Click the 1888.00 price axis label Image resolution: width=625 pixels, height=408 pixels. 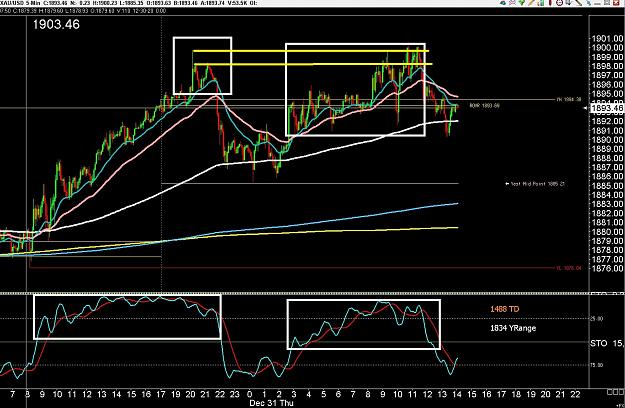pos(607,158)
